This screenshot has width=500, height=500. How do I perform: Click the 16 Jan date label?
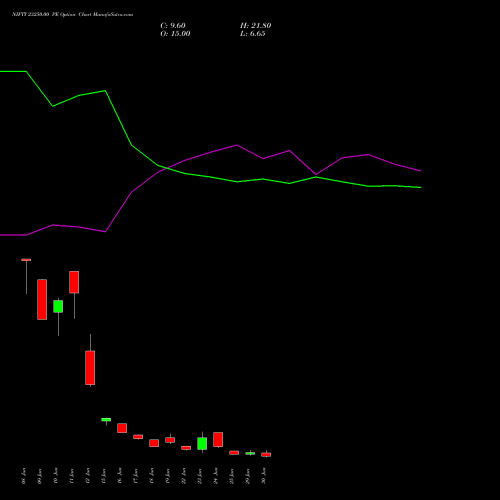pyautogui.click(x=120, y=476)
